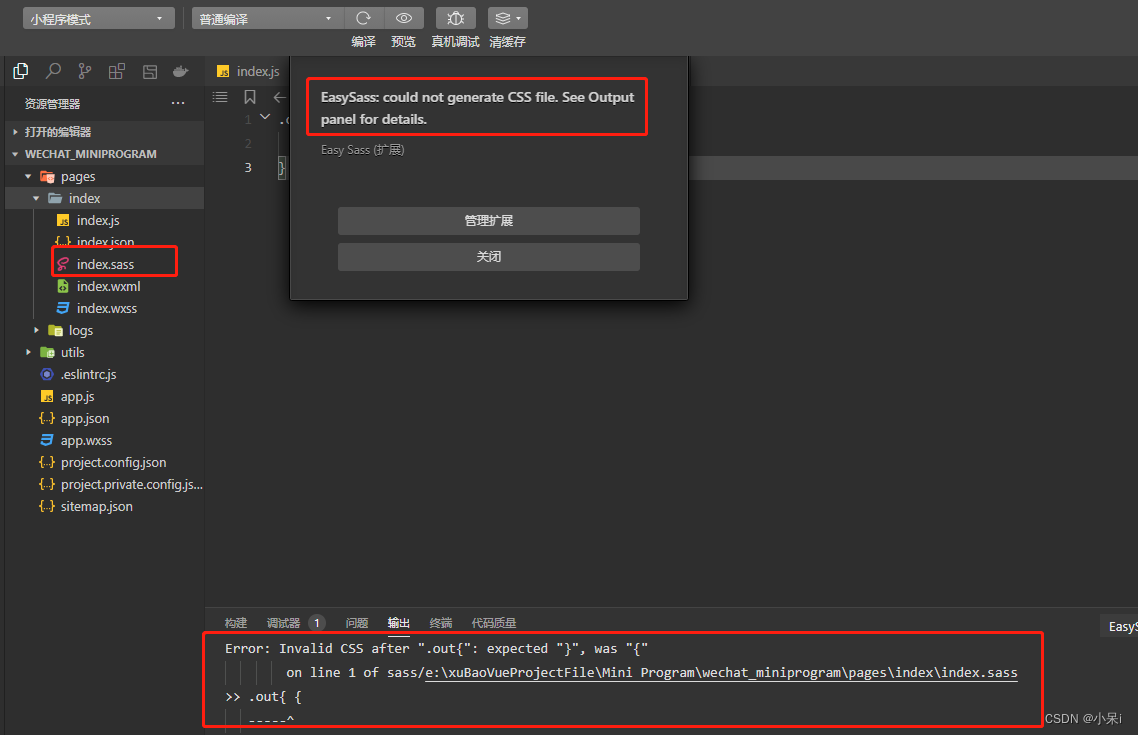Open the 普通编译 compile mode dropdown
1138x735 pixels.
pos(267,17)
